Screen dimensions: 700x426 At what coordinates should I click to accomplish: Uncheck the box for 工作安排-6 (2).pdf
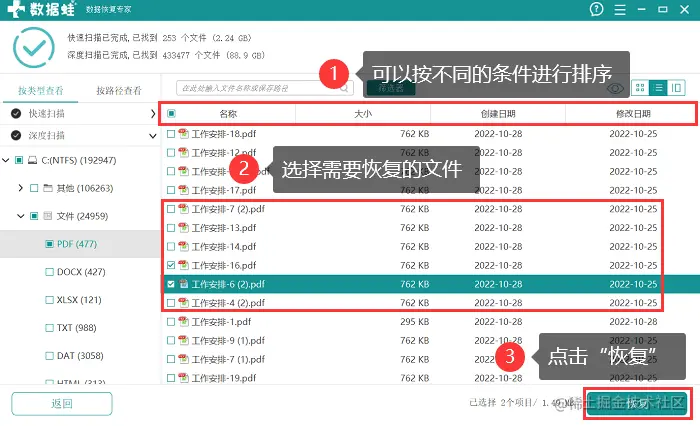tap(171, 284)
